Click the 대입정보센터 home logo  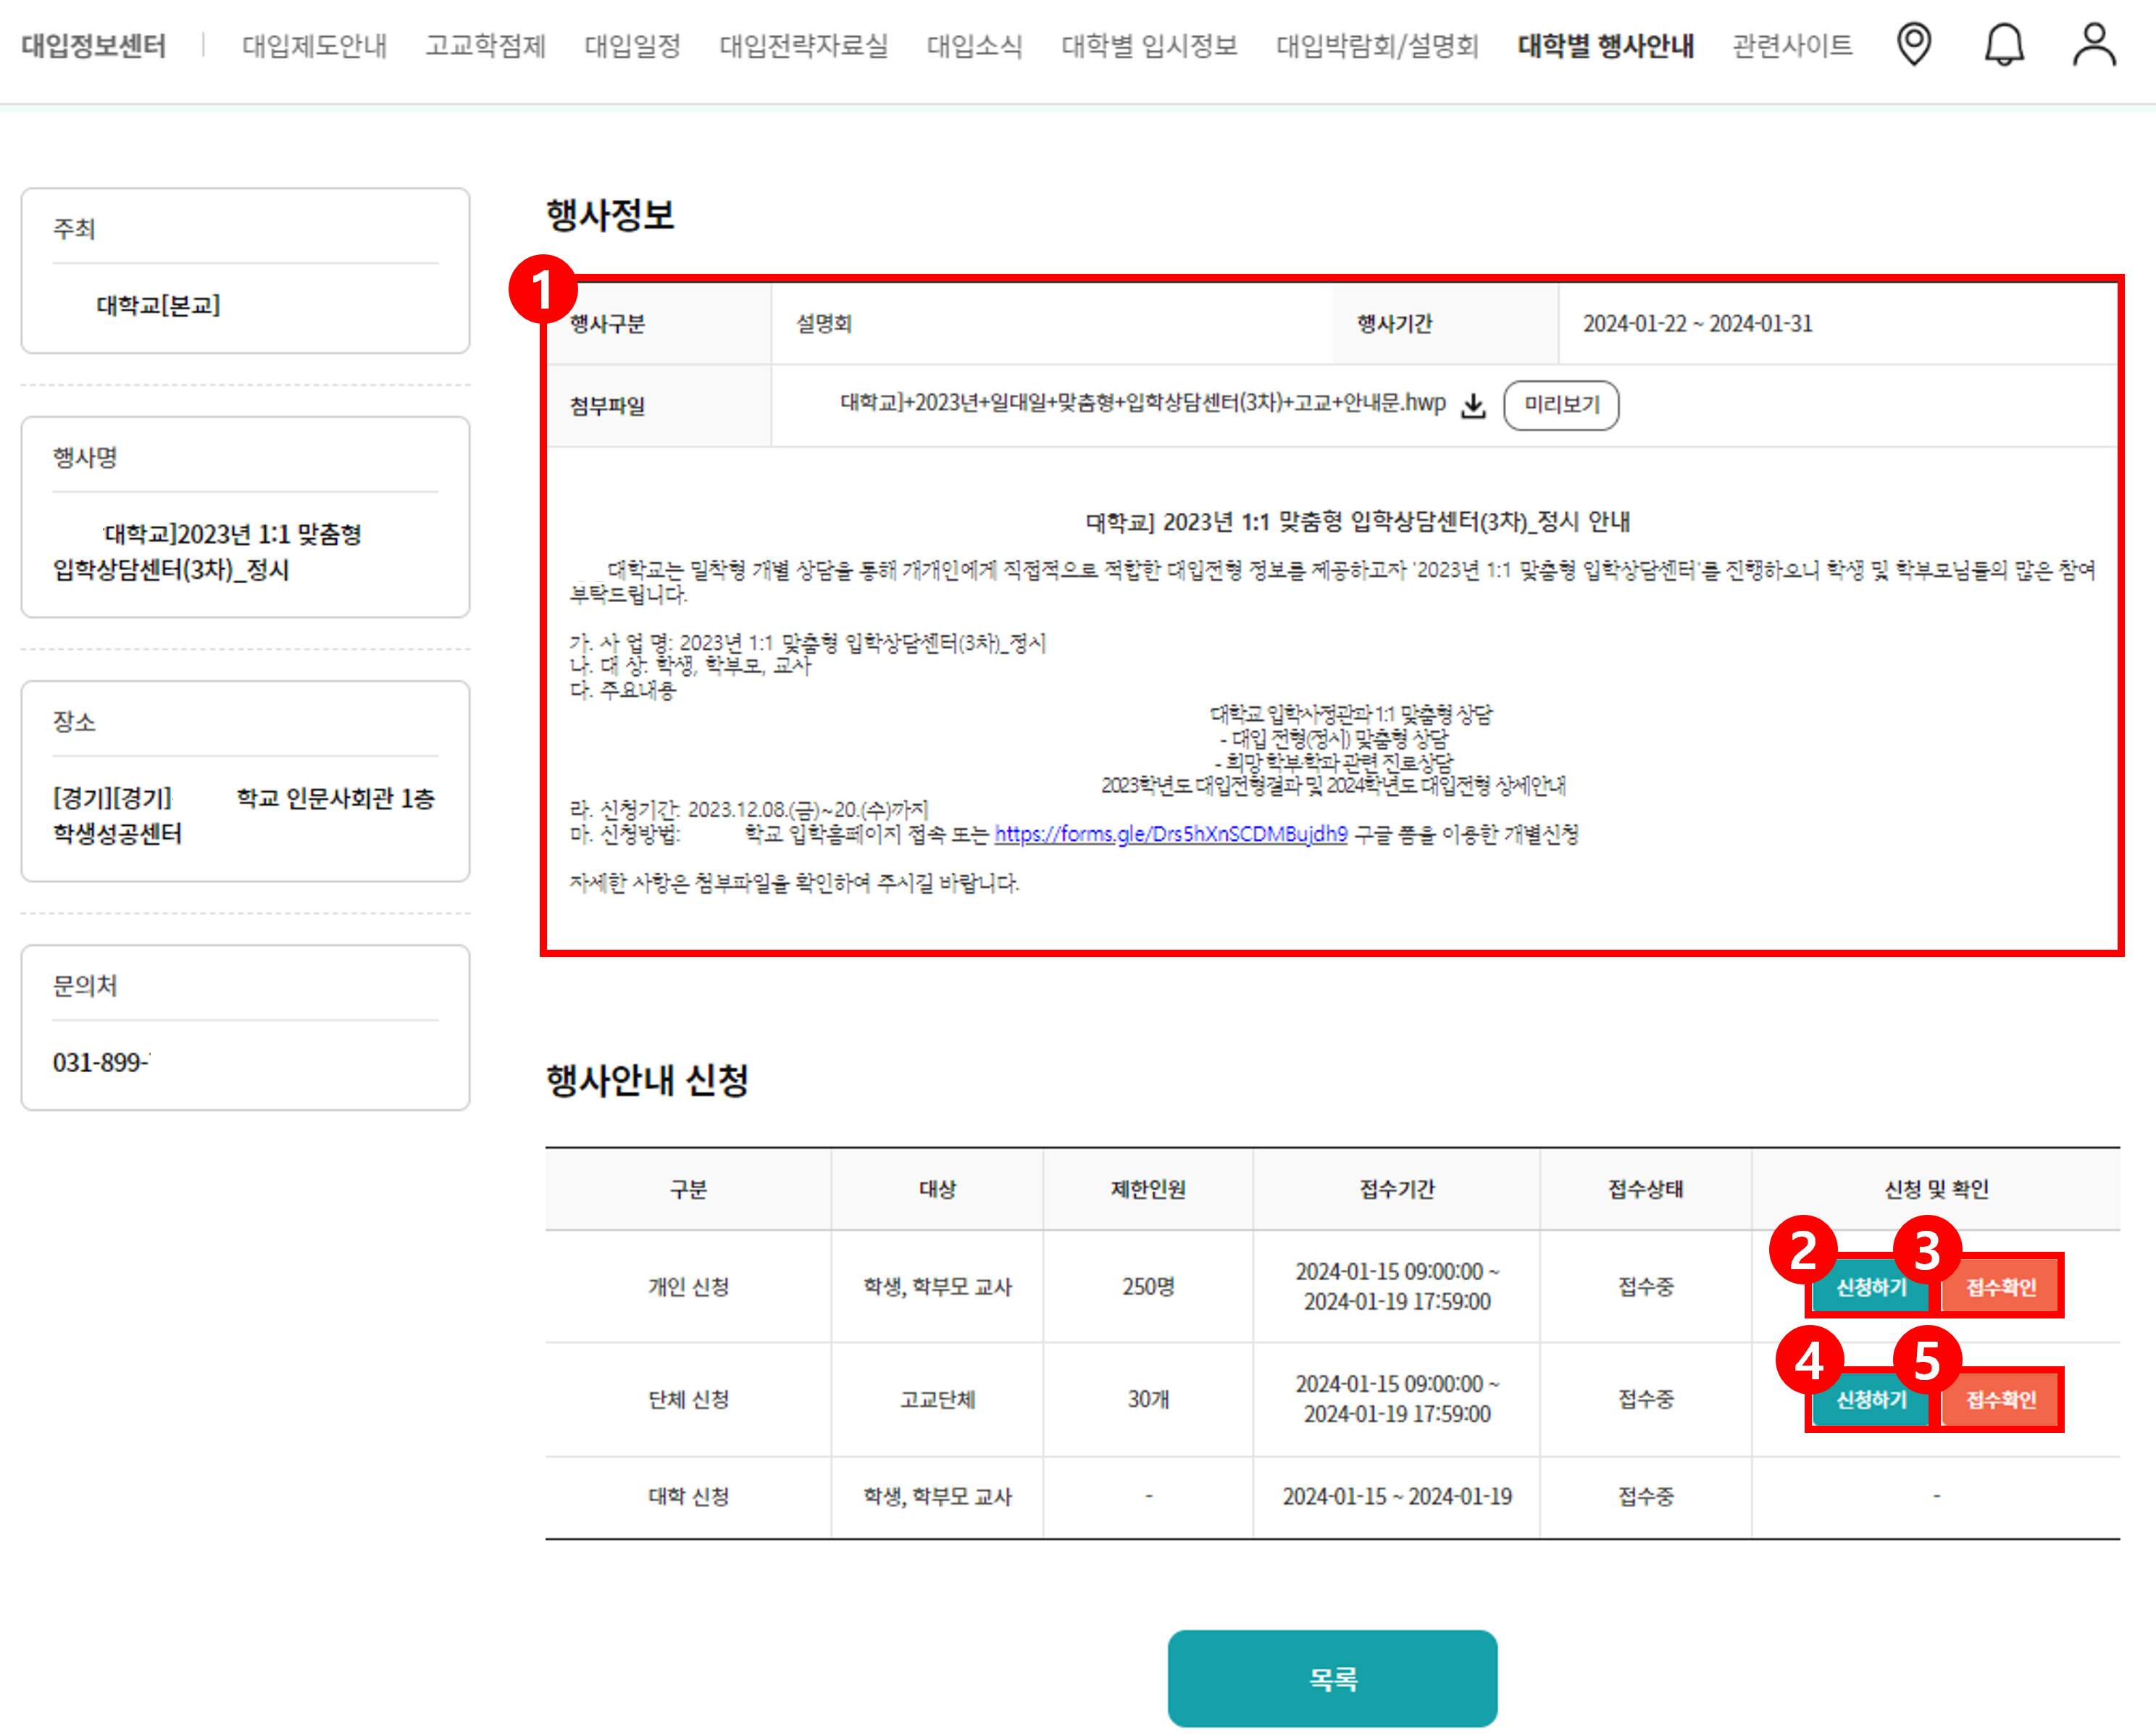click(x=94, y=46)
